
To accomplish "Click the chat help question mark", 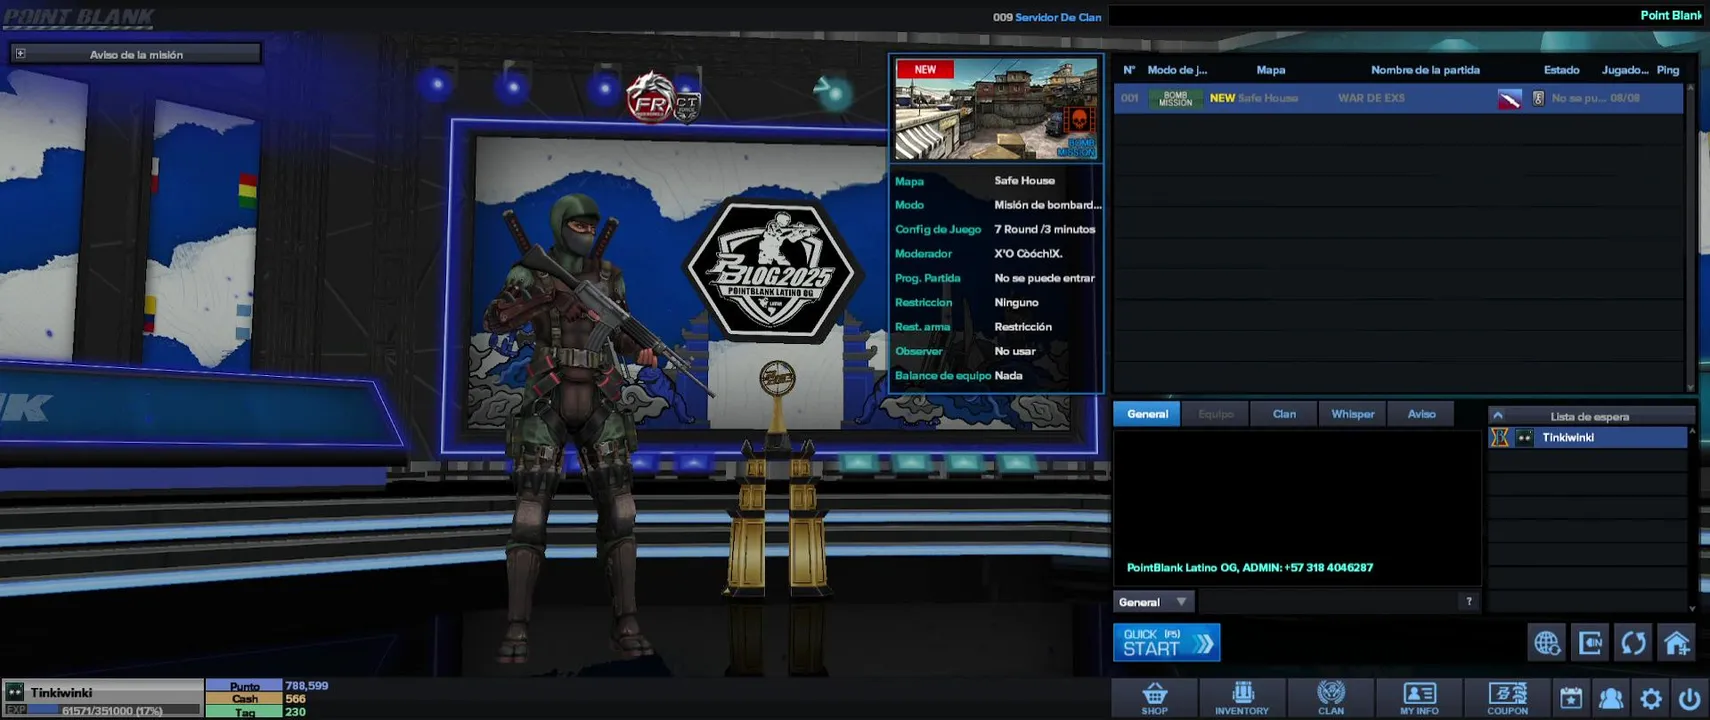I will (x=1468, y=601).
